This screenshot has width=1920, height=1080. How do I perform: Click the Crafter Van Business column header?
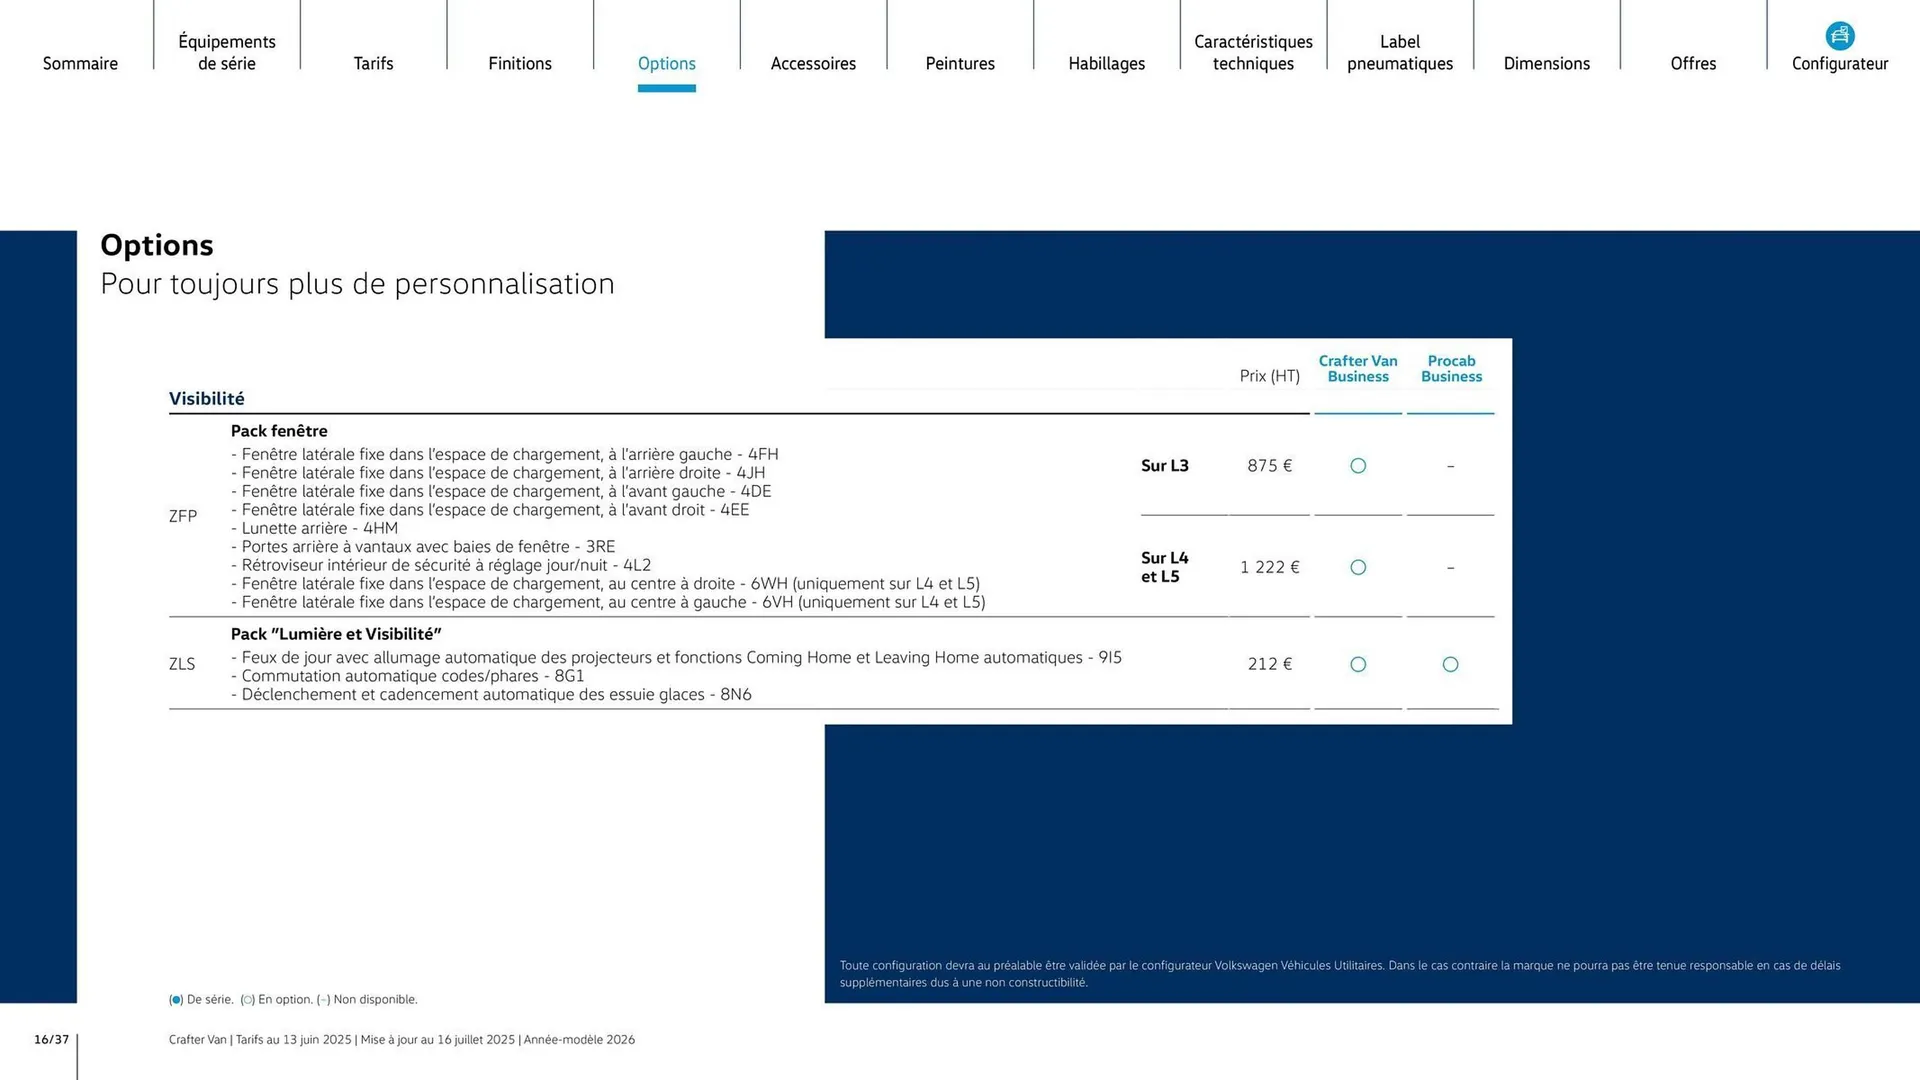coord(1358,369)
